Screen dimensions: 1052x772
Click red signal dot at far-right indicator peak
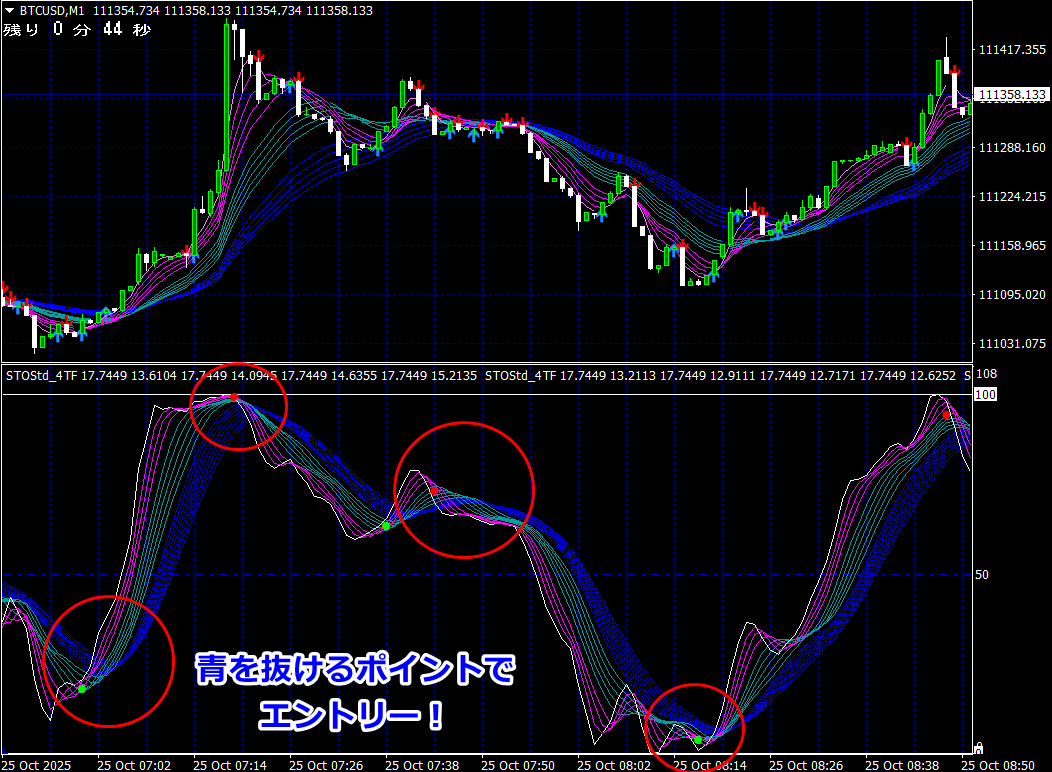(x=946, y=414)
